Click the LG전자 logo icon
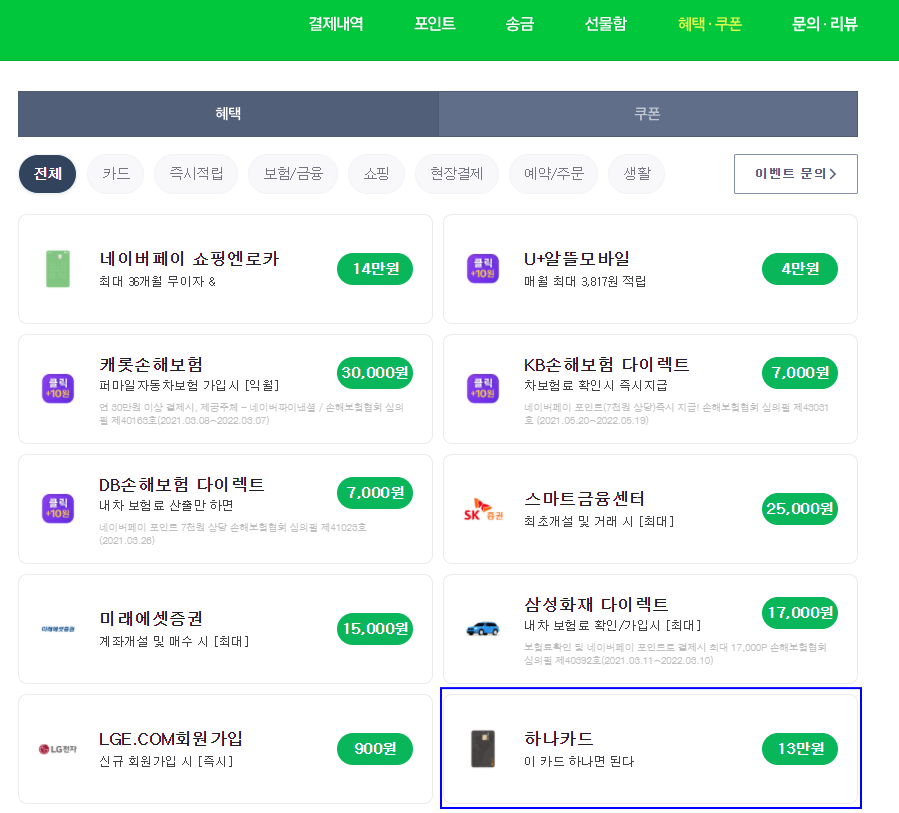Screen dimensions: 899x813 [x=58, y=749]
